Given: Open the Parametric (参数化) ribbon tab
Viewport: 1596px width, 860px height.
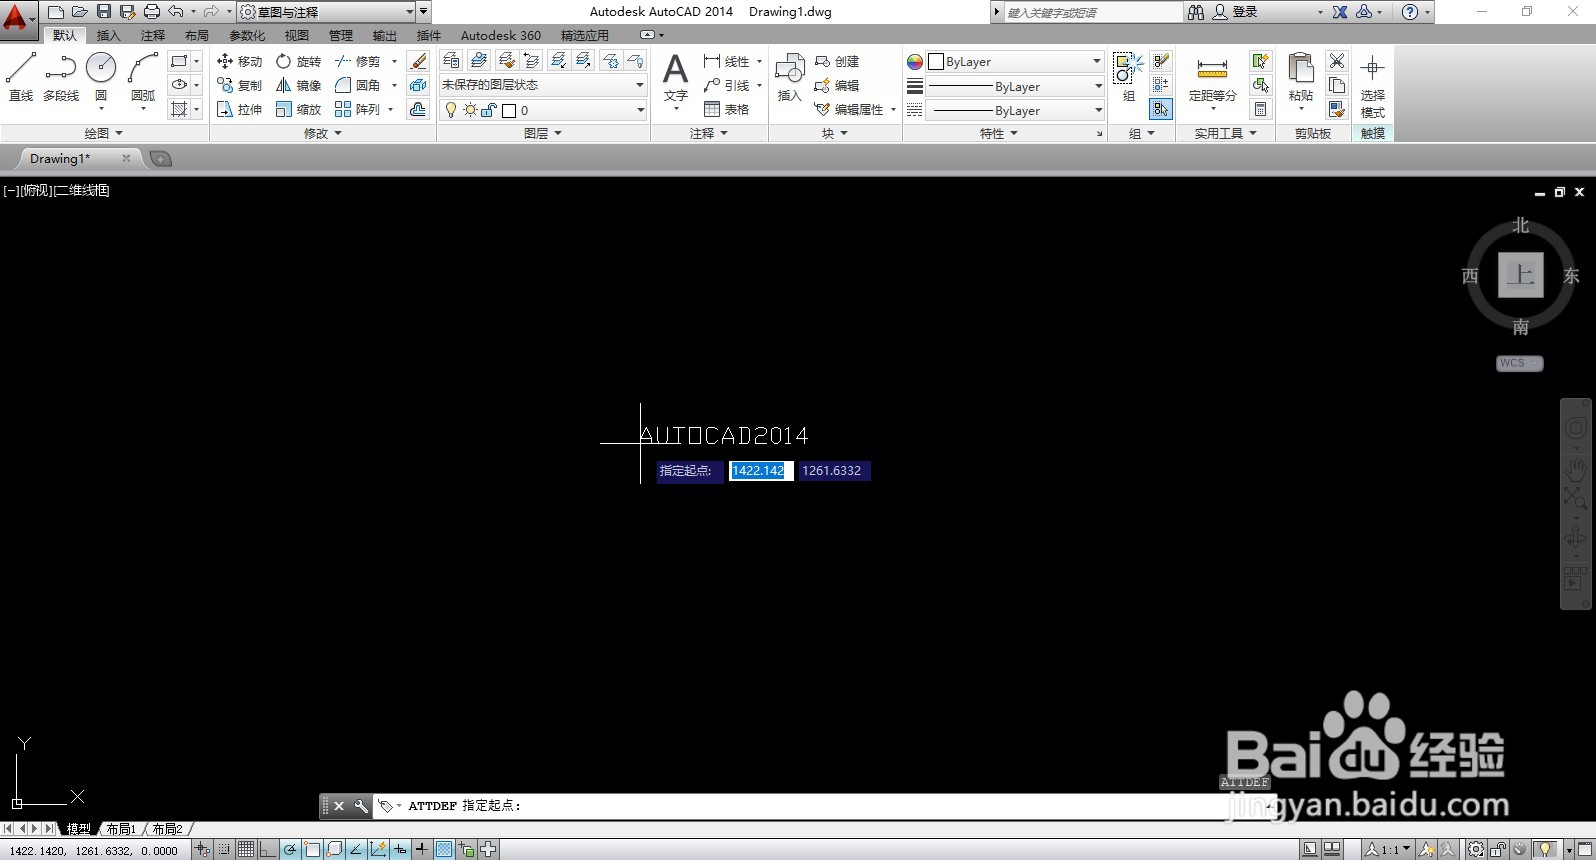Looking at the screenshot, I should tap(247, 35).
